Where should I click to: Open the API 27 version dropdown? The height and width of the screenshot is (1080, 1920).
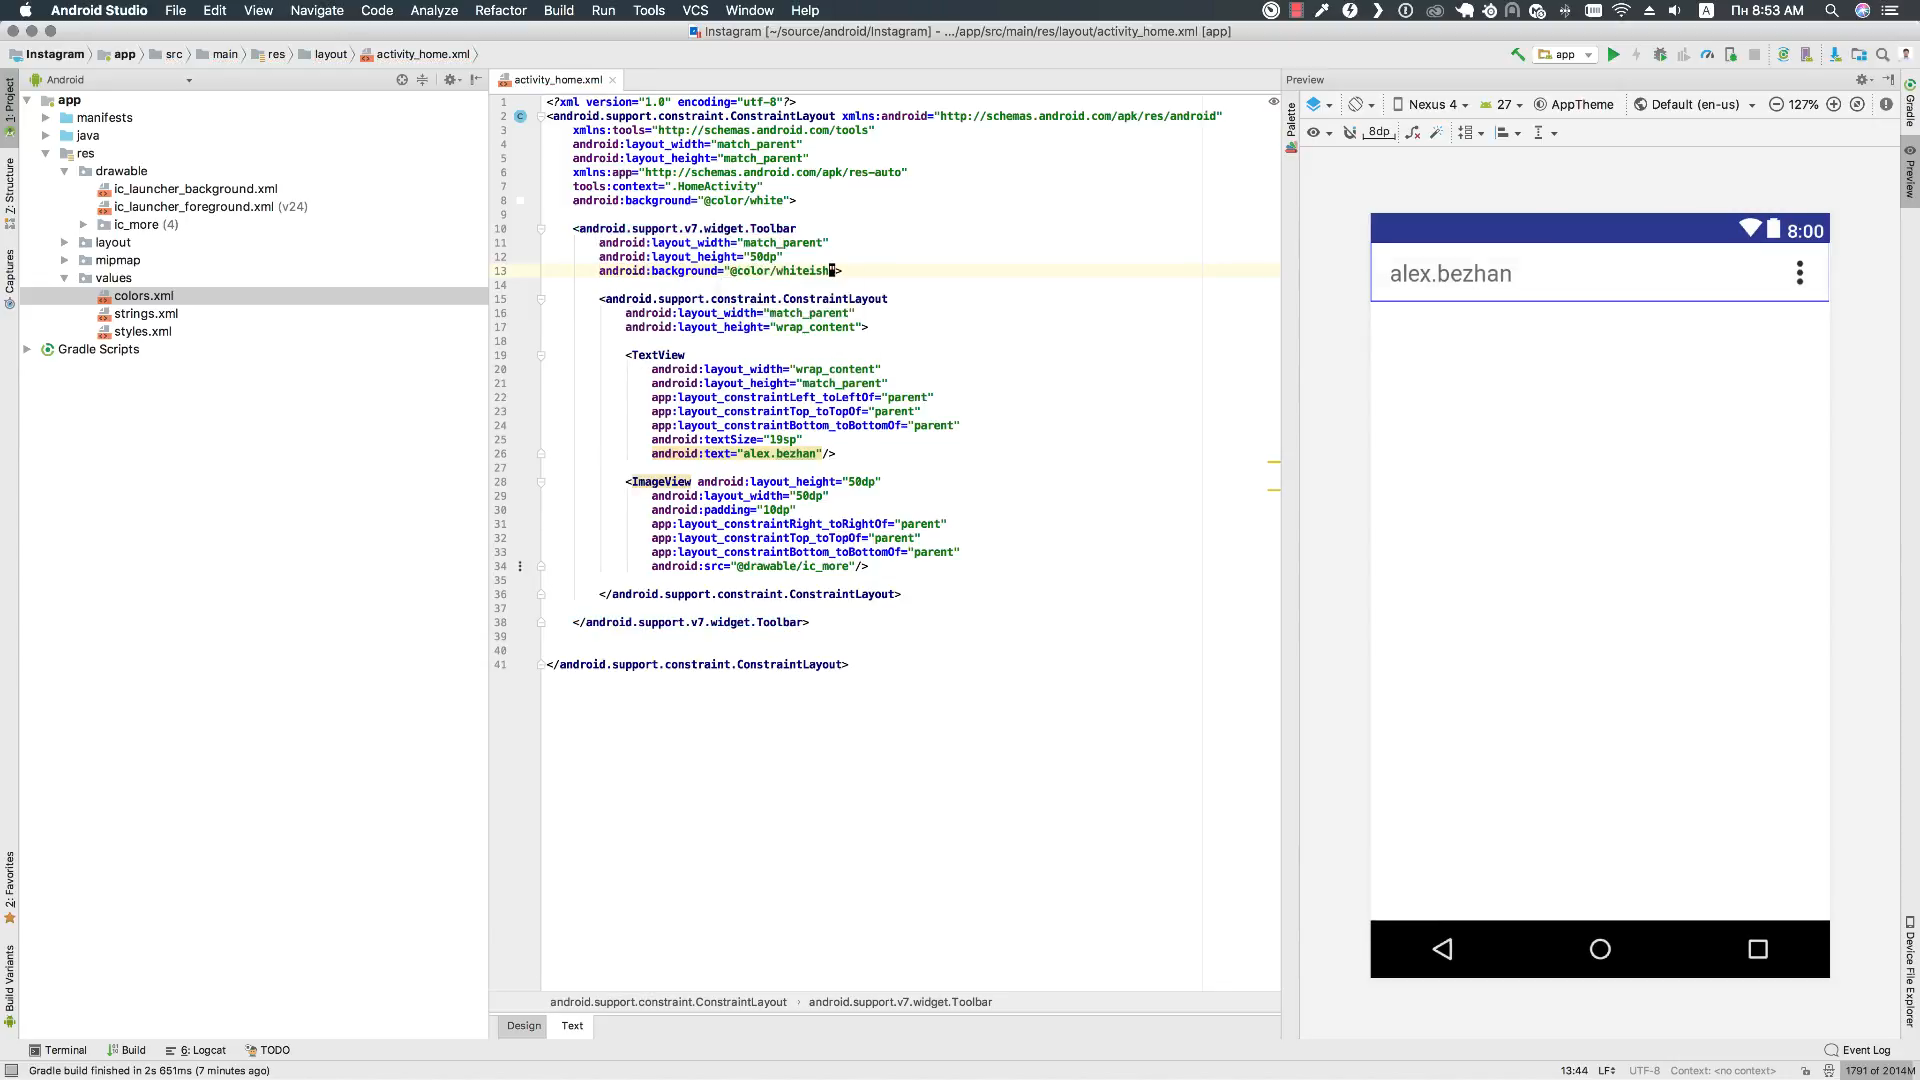1501,105
